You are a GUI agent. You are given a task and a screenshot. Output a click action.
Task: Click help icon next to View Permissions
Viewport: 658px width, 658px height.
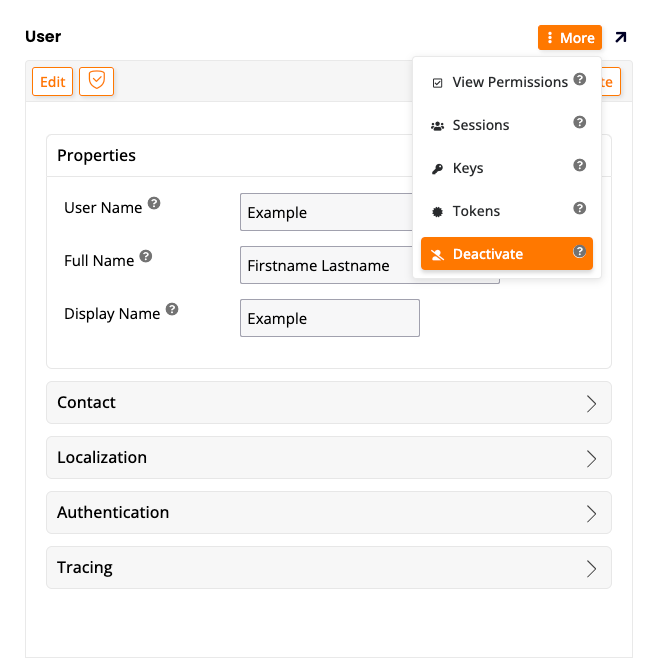[579, 80]
